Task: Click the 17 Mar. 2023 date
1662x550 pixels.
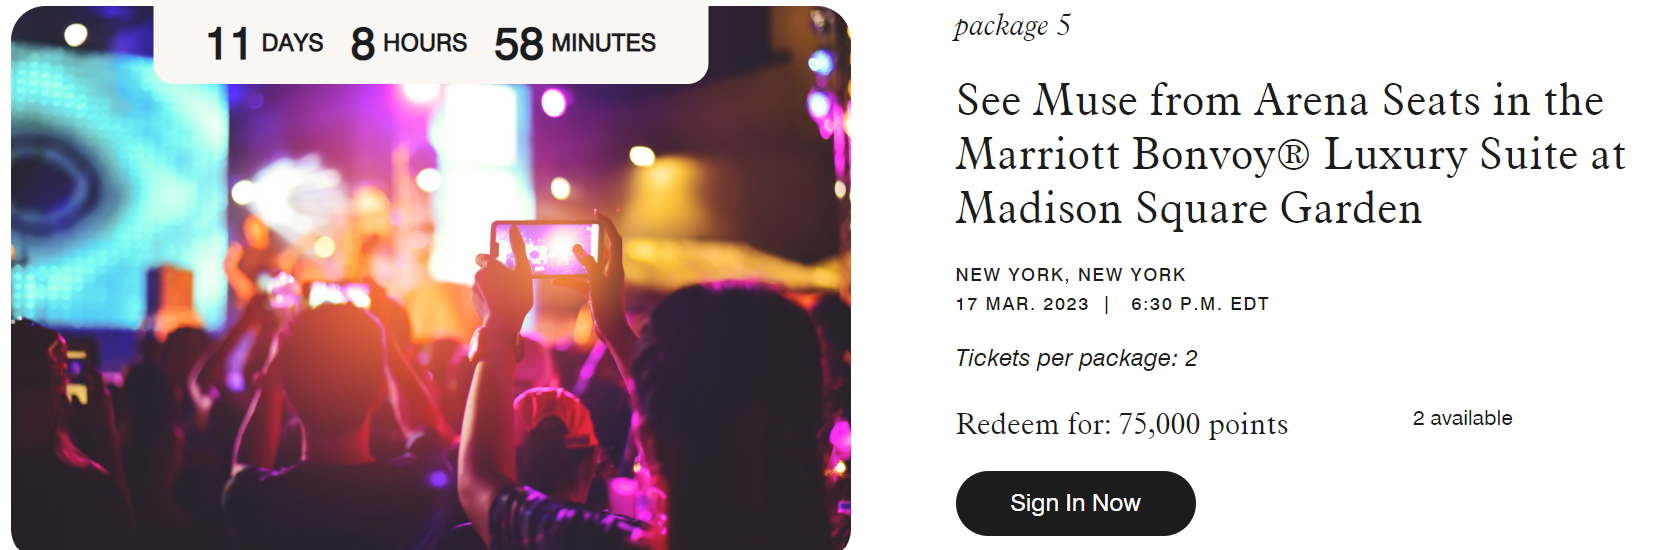Action: (1022, 304)
